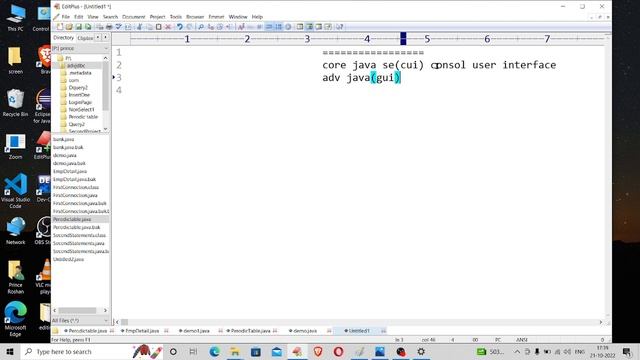Click the dark blue column marker on ruler
The width and height of the screenshot is (640, 360).
pyautogui.click(x=403, y=39)
